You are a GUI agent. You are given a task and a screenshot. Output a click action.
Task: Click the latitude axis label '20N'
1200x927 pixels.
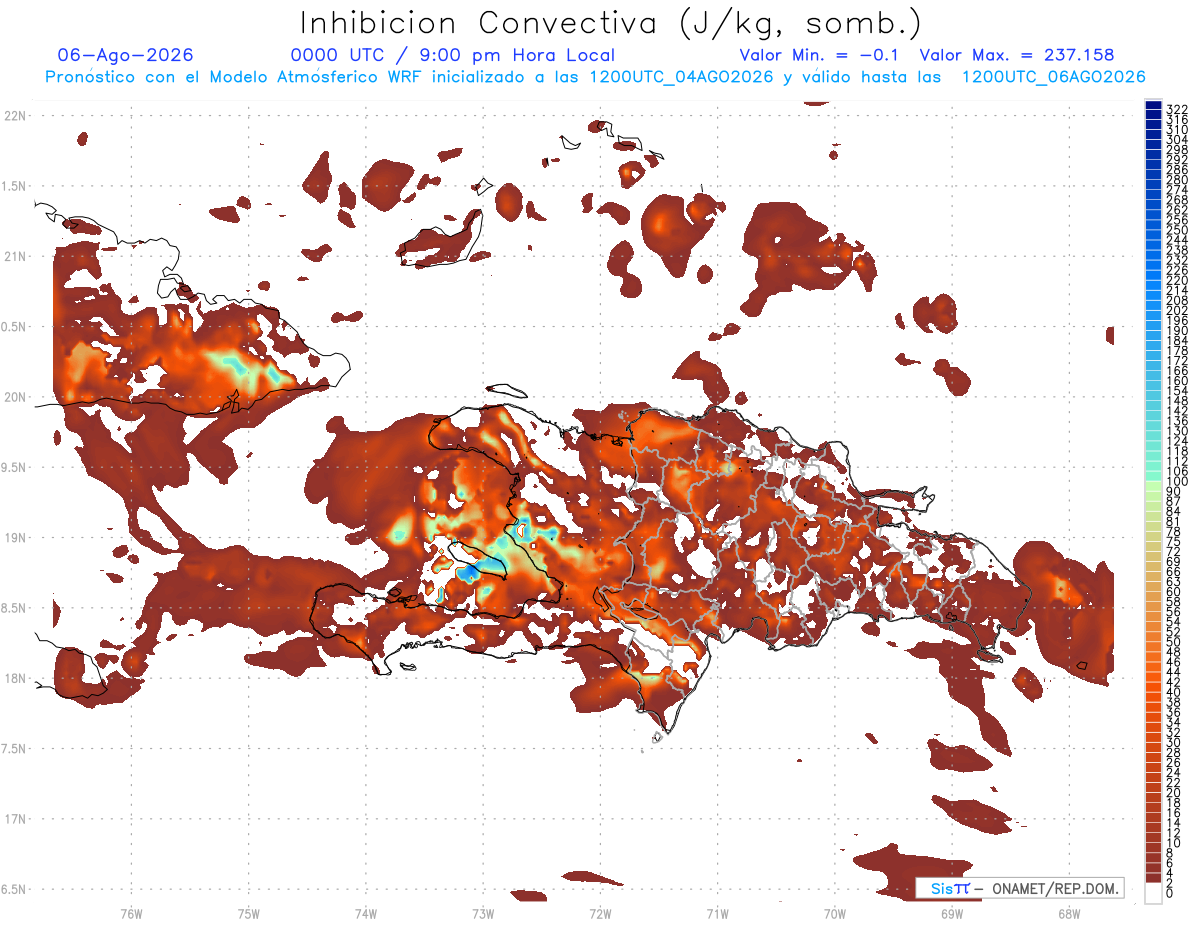15,397
